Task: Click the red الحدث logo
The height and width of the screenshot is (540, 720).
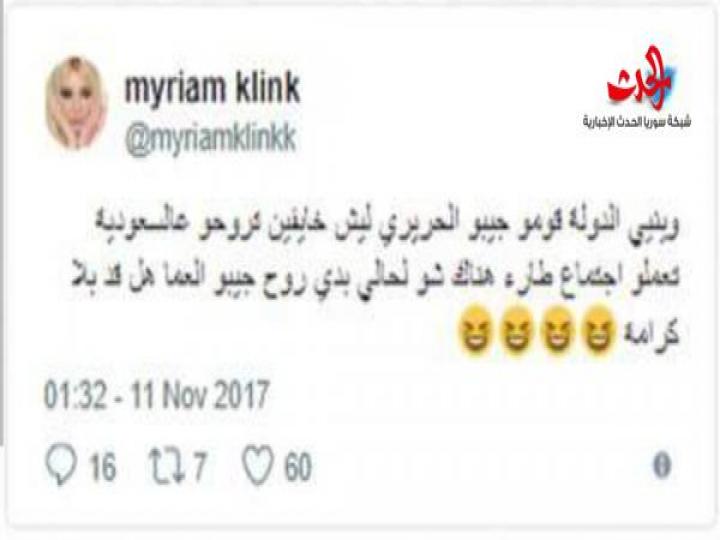Action: coord(641,78)
